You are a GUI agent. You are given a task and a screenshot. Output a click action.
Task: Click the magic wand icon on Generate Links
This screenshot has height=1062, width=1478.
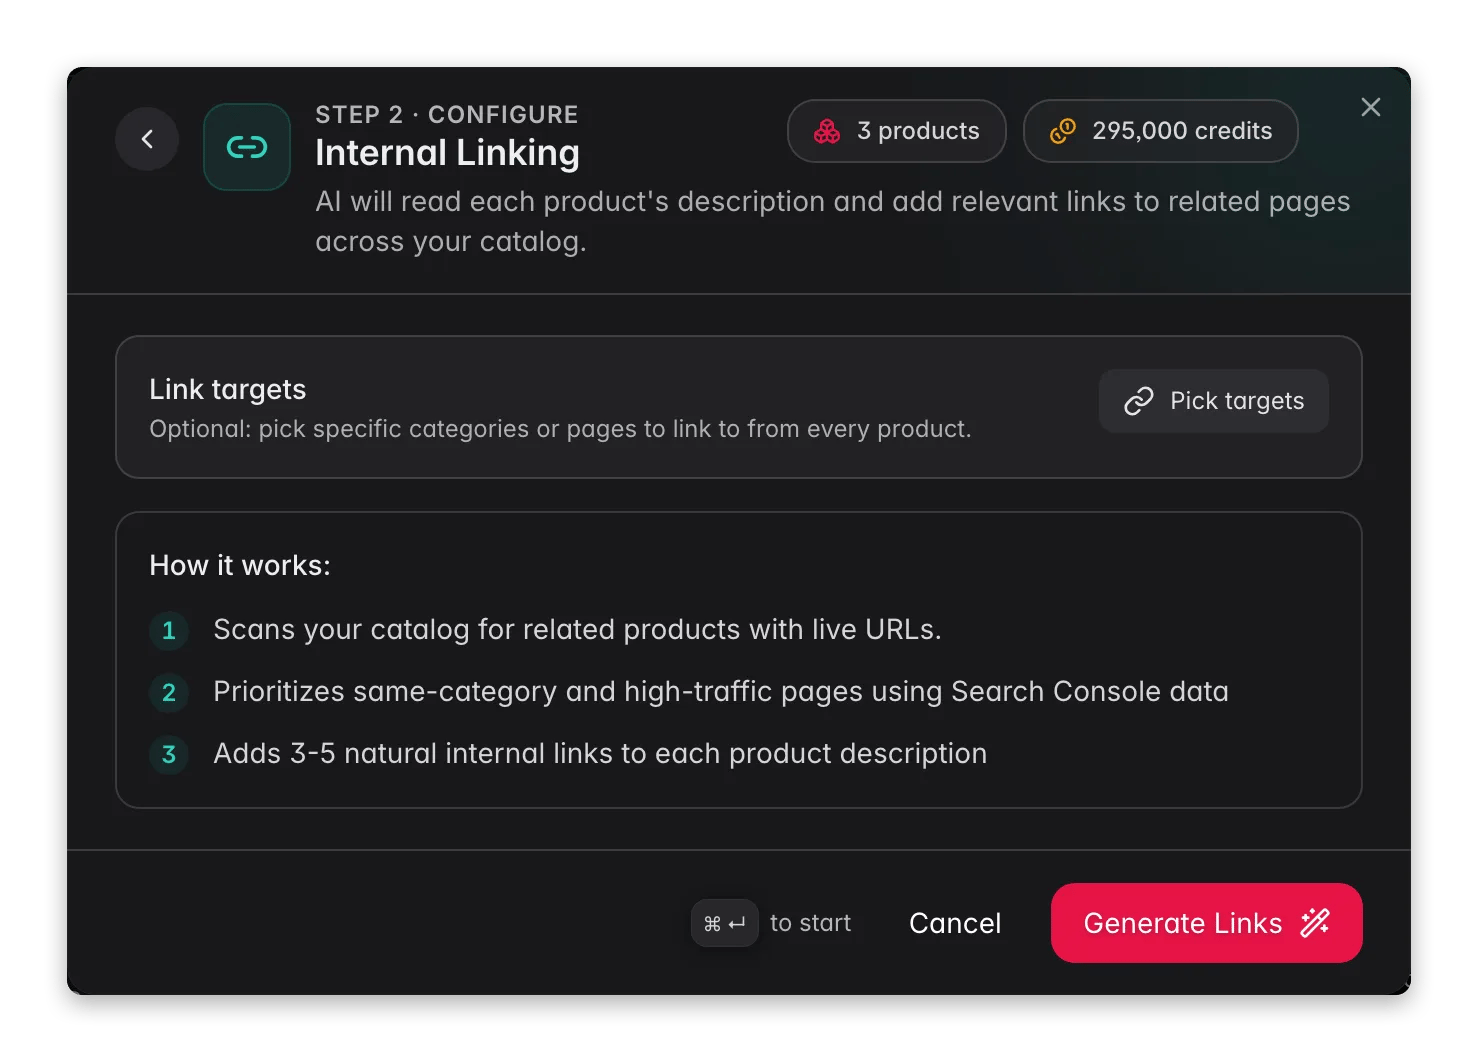1315,923
